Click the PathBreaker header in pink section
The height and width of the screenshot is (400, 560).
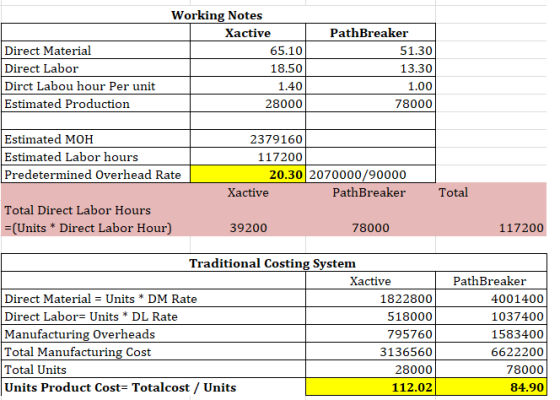369,192
